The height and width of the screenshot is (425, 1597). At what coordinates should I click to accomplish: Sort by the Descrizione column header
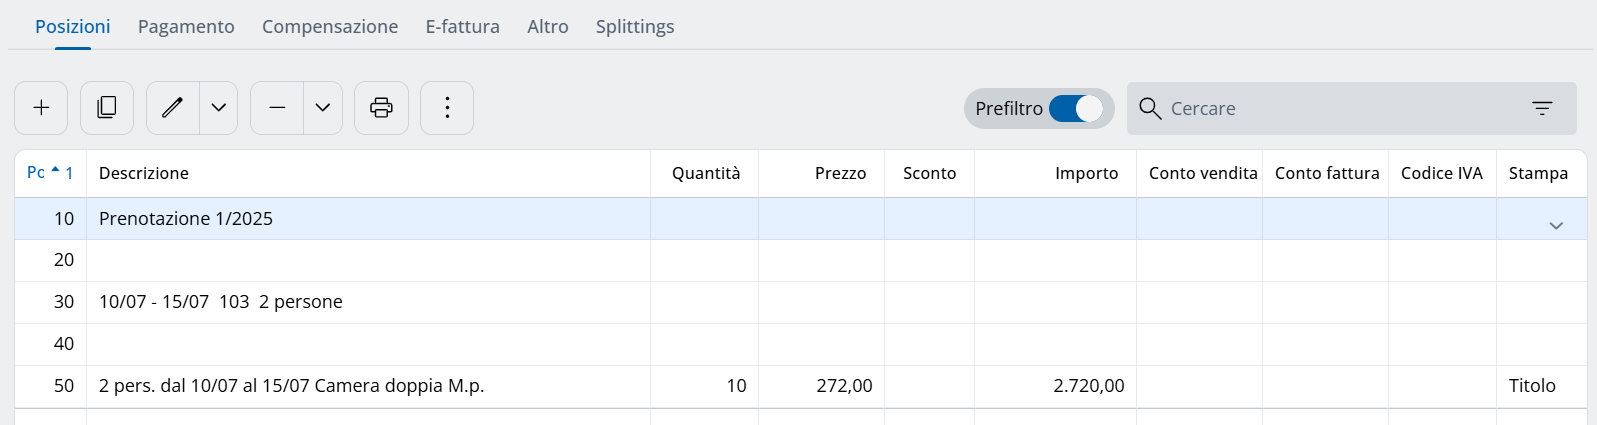pyautogui.click(x=144, y=173)
